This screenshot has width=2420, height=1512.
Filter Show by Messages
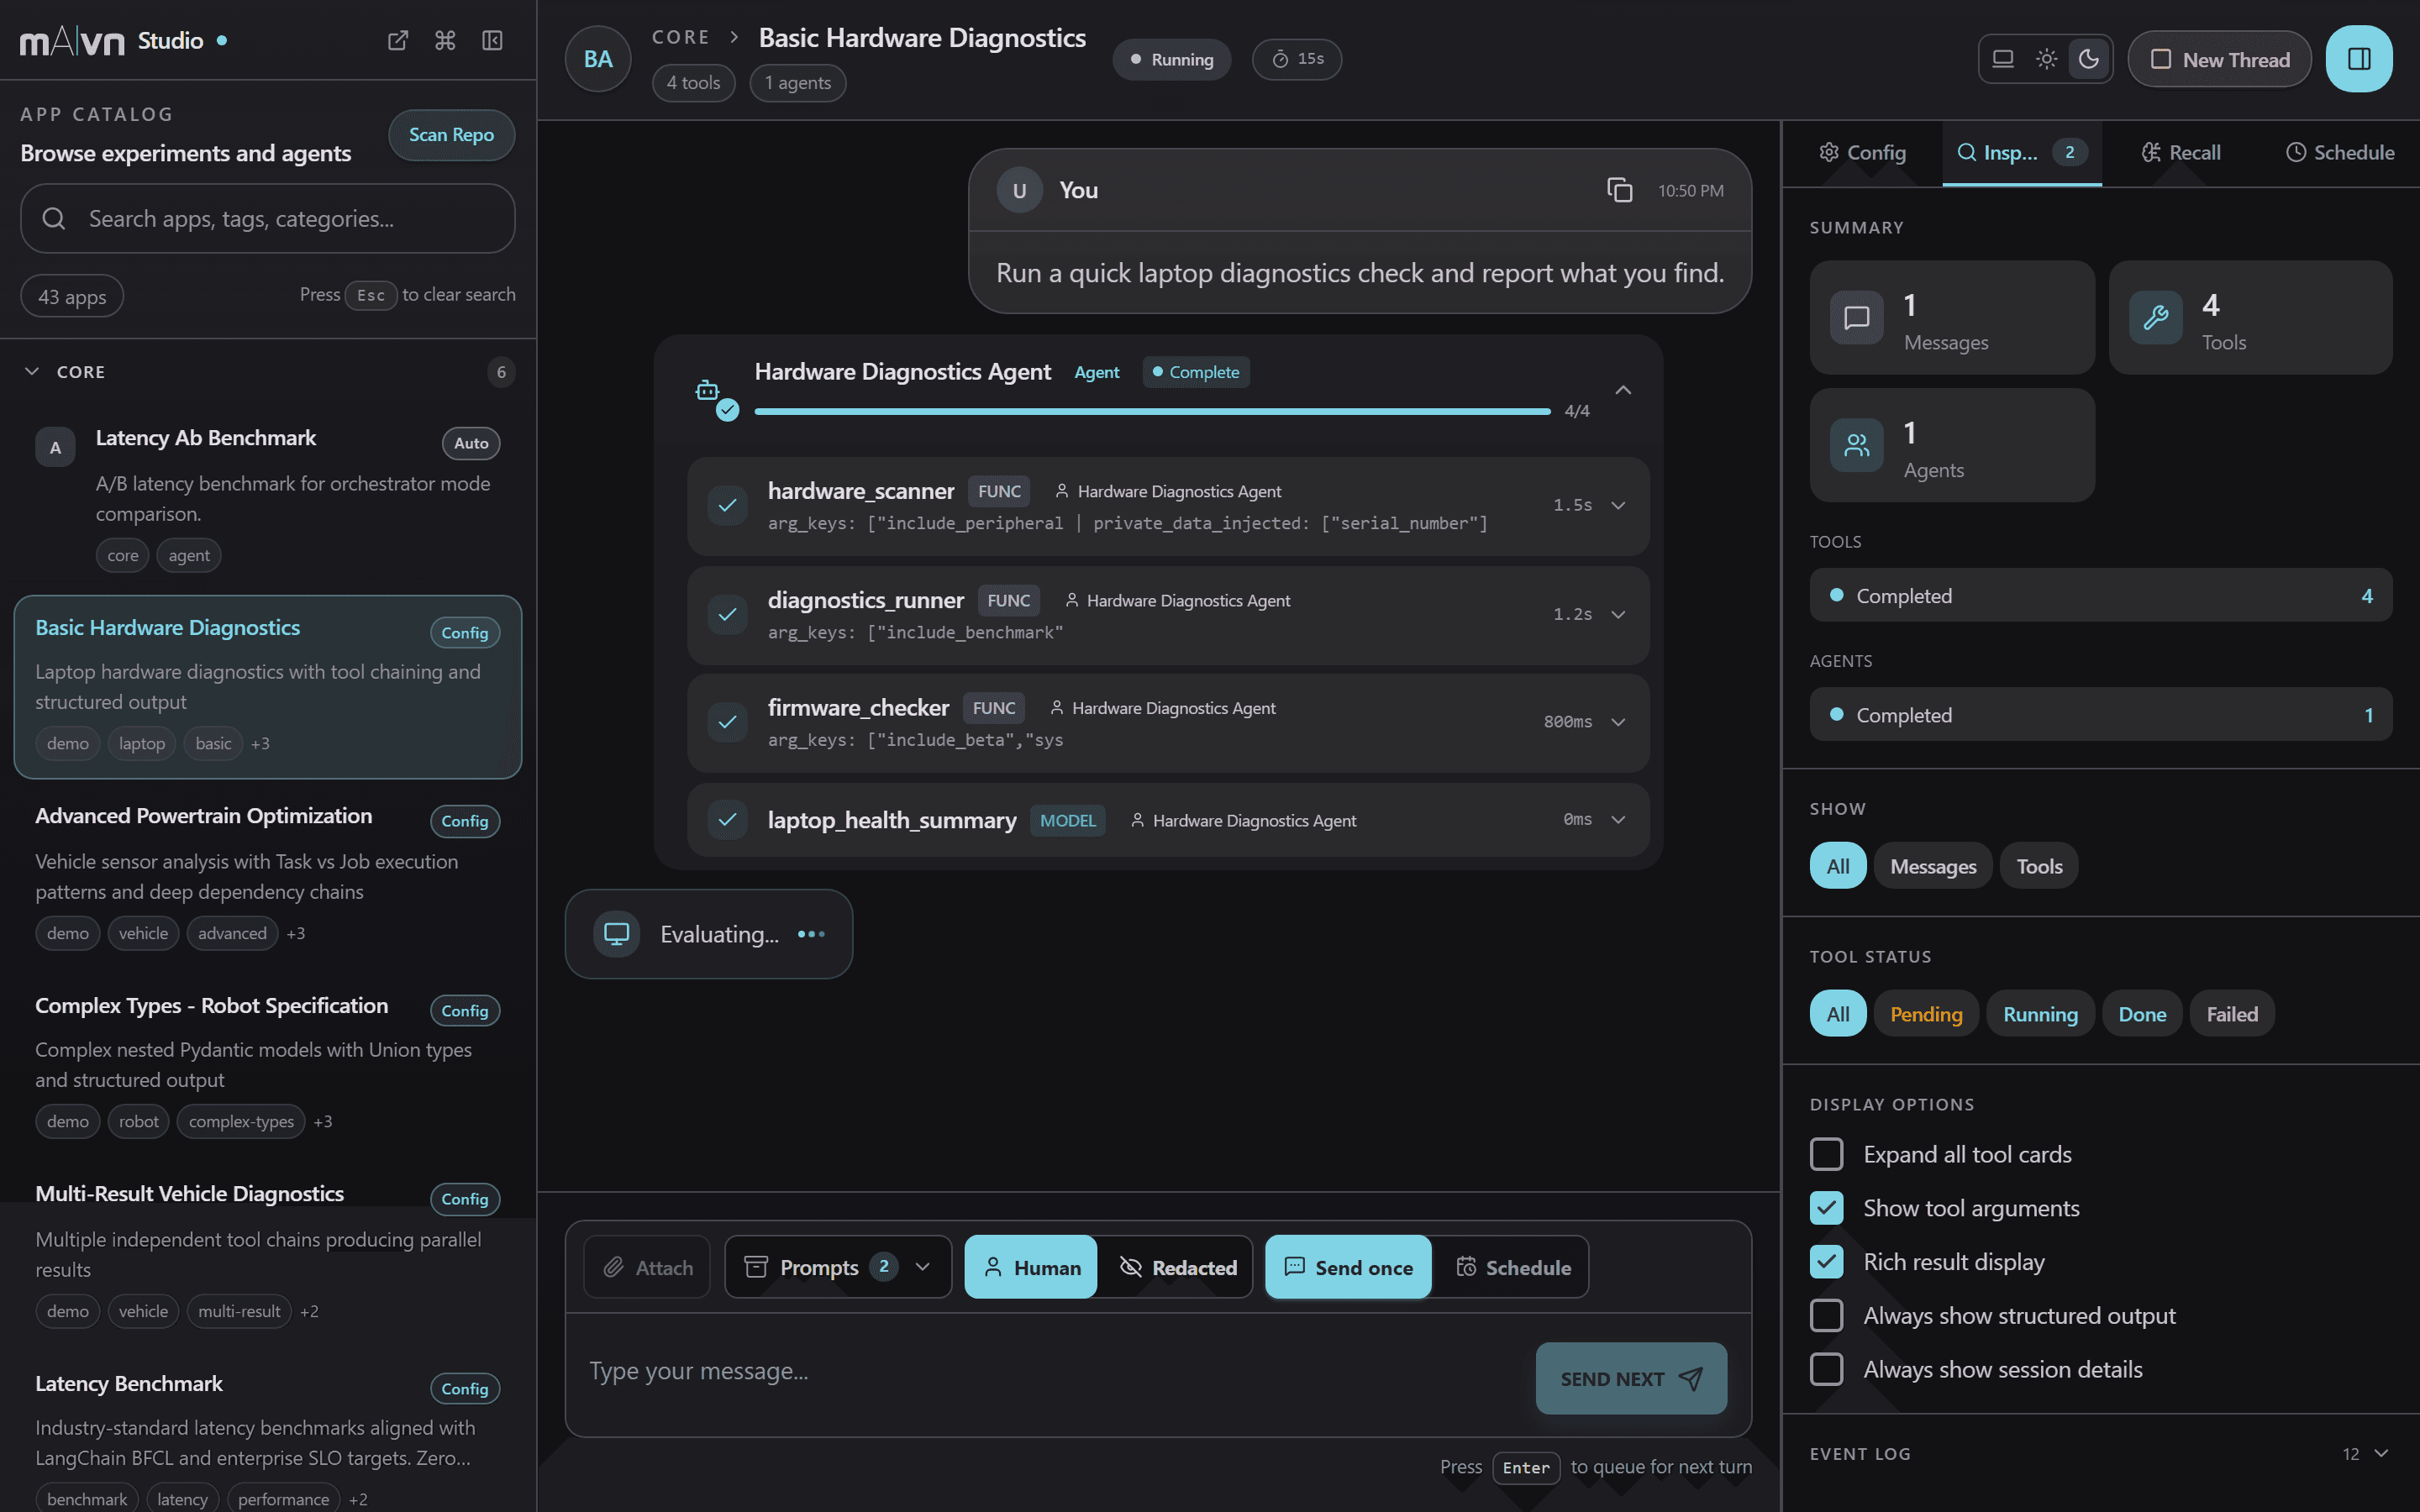[x=1932, y=866]
